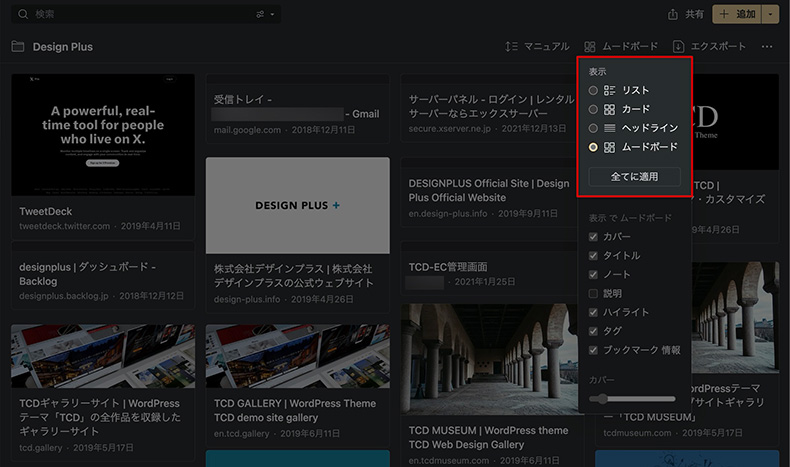Click the sort arrows icon beside マニュアル
This screenshot has width=790, height=467.
tap(511, 46)
